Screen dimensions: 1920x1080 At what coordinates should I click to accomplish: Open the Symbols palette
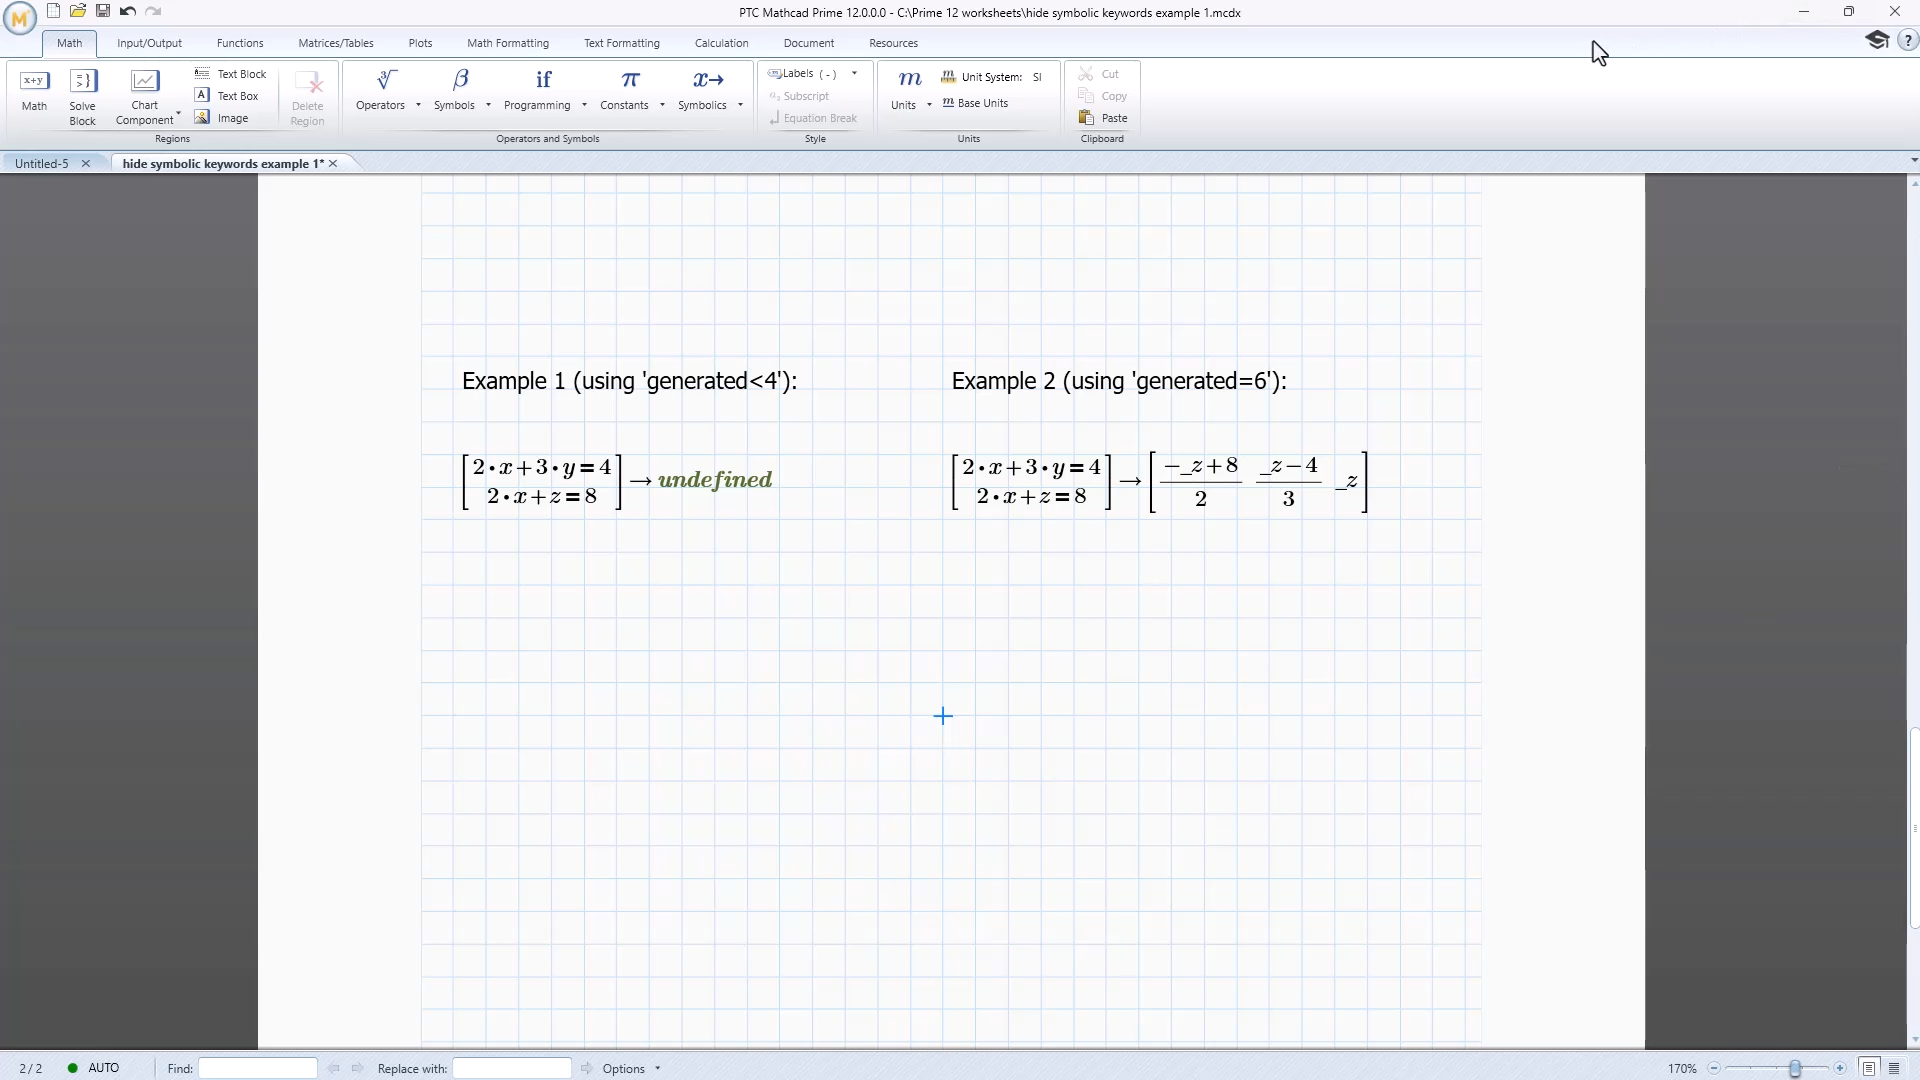(455, 90)
